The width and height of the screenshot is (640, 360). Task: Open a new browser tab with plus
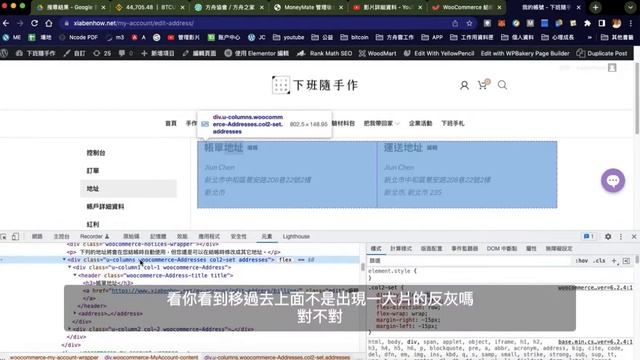[x=596, y=7]
